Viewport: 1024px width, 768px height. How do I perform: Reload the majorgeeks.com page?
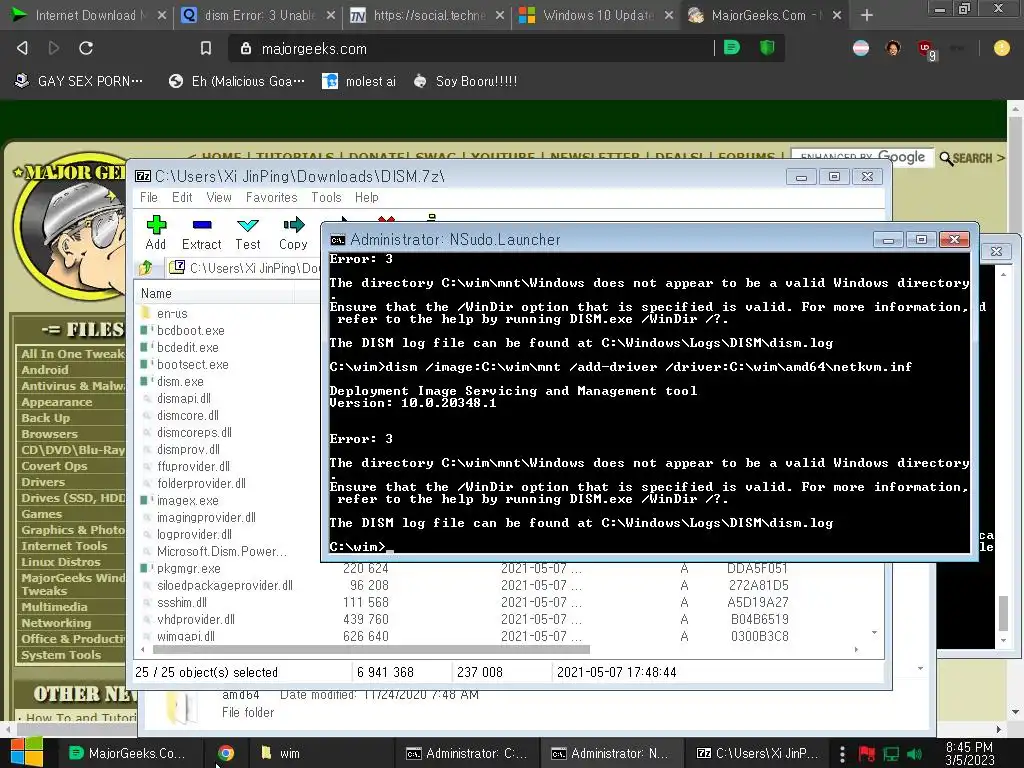86,48
